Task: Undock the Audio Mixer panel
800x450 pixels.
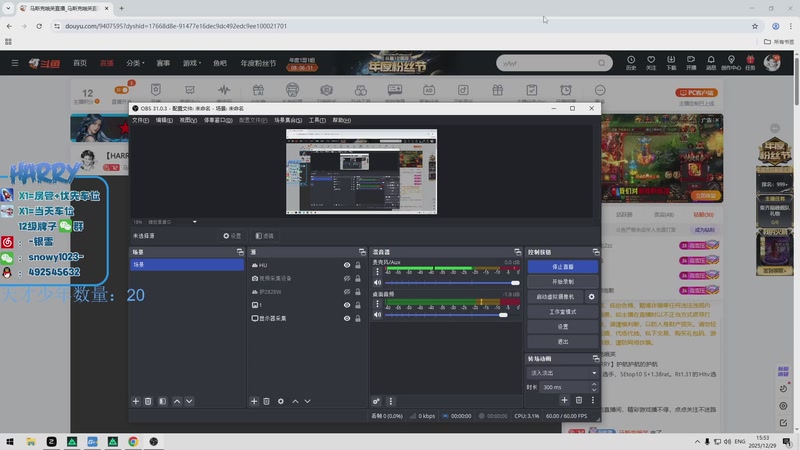Action: click(x=518, y=252)
